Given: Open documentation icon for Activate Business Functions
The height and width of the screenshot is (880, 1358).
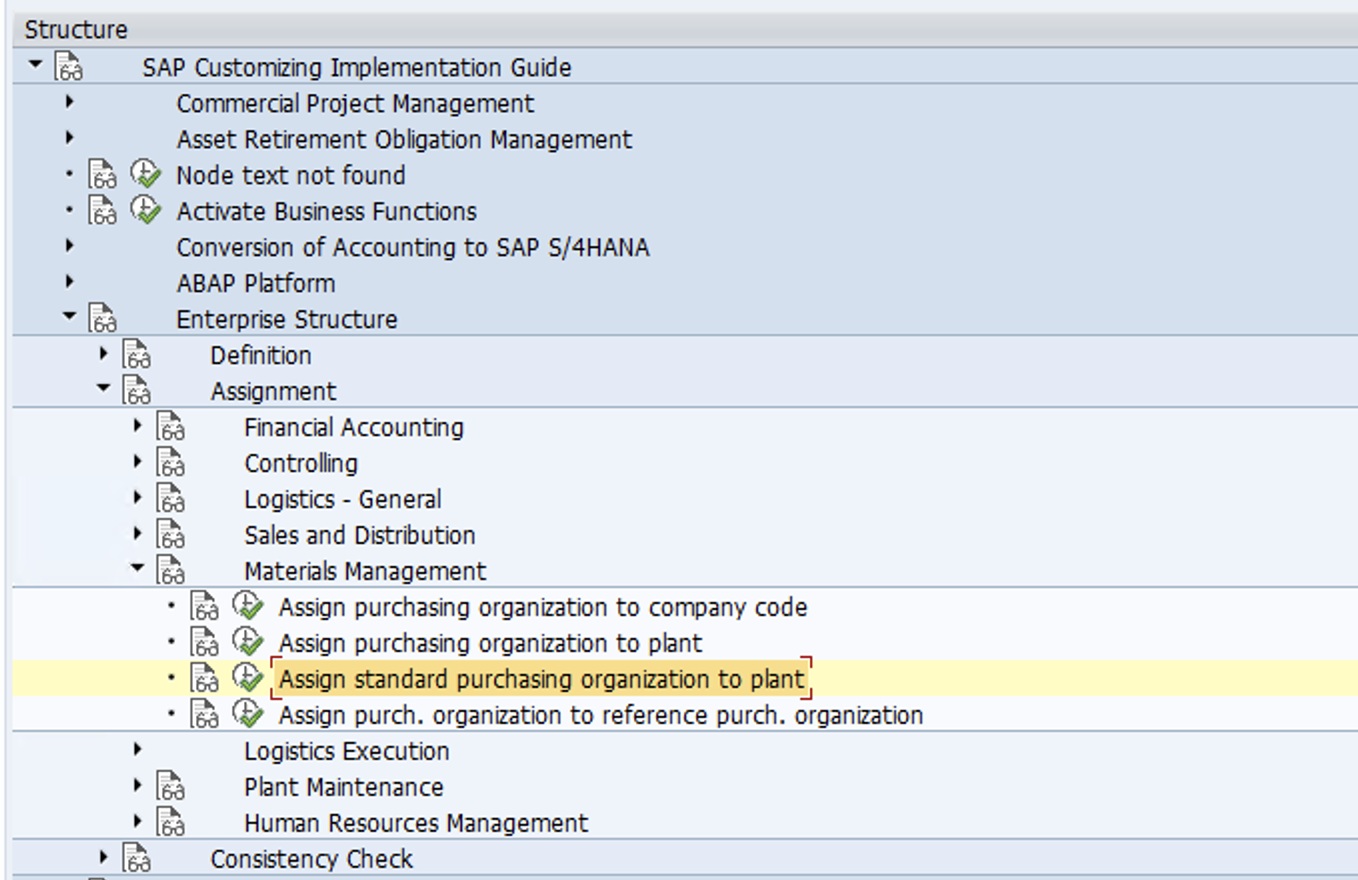Looking at the screenshot, I should (x=103, y=211).
